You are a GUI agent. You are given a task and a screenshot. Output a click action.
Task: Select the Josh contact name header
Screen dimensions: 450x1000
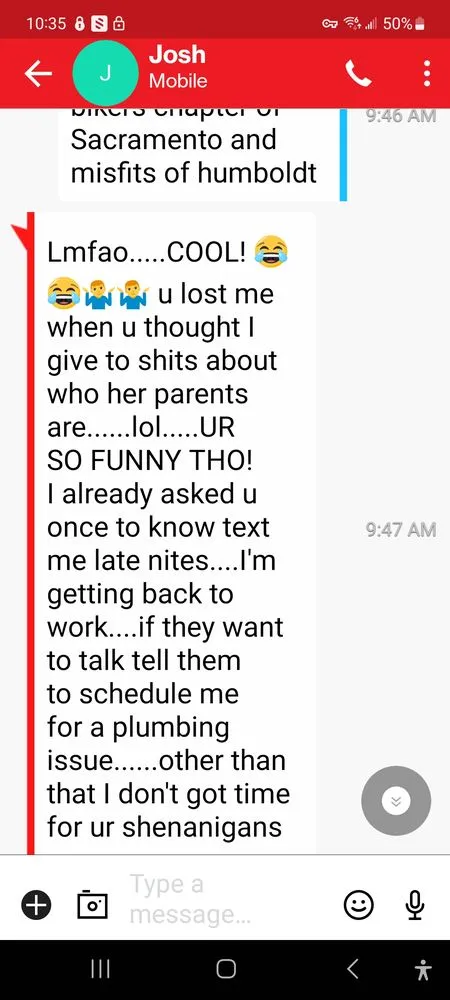click(x=177, y=55)
